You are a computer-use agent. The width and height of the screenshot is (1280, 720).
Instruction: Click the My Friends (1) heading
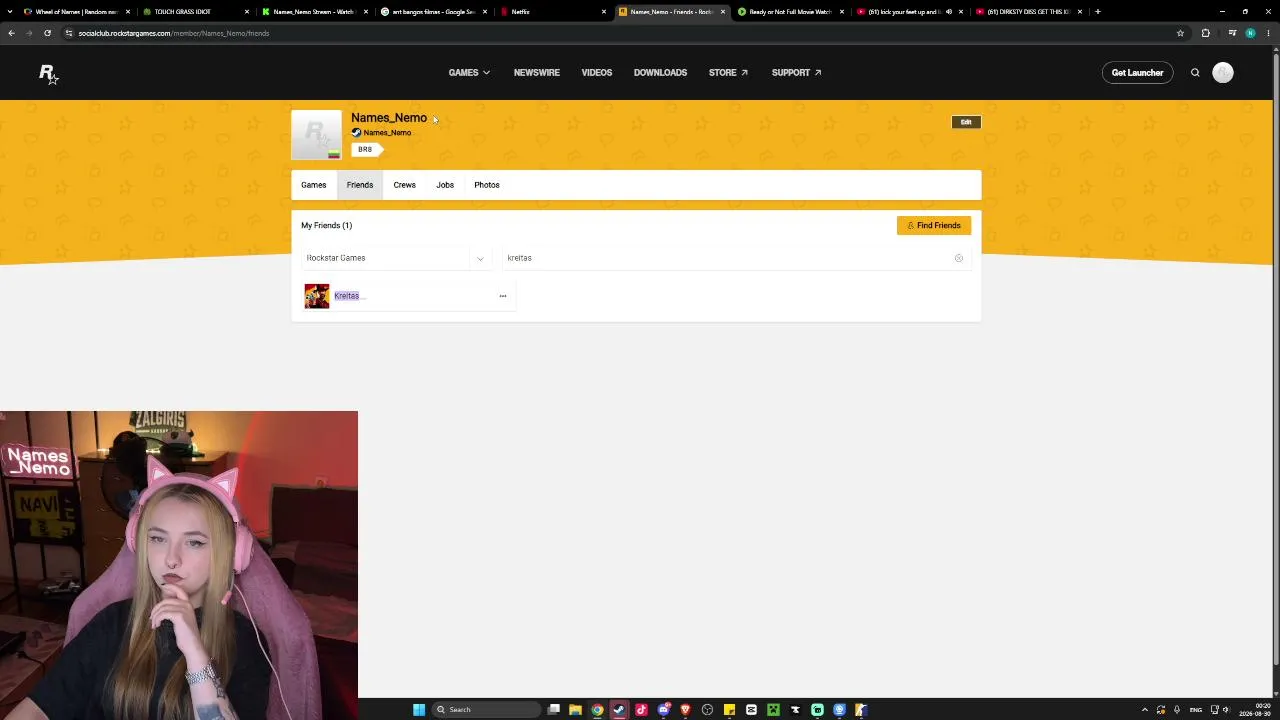pos(327,225)
